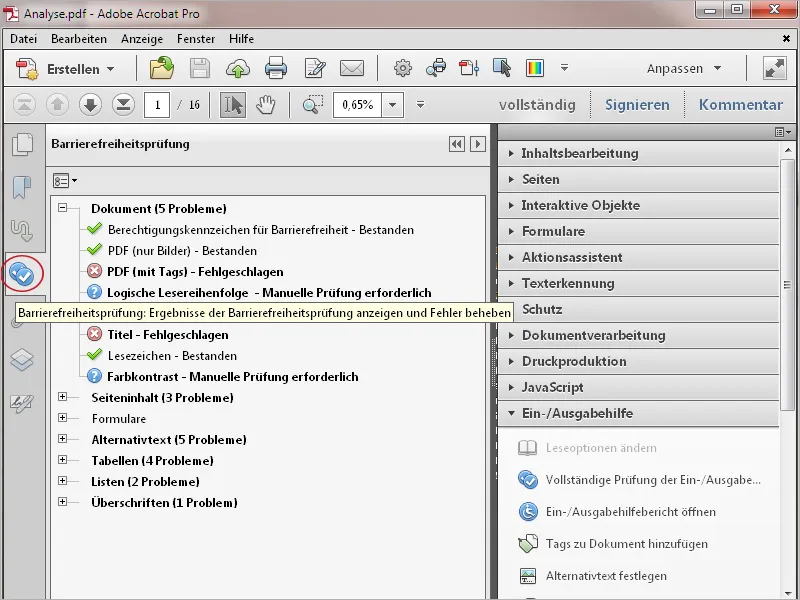
Task: Open settings gear icon in toolbar
Action: pyautogui.click(x=403, y=68)
